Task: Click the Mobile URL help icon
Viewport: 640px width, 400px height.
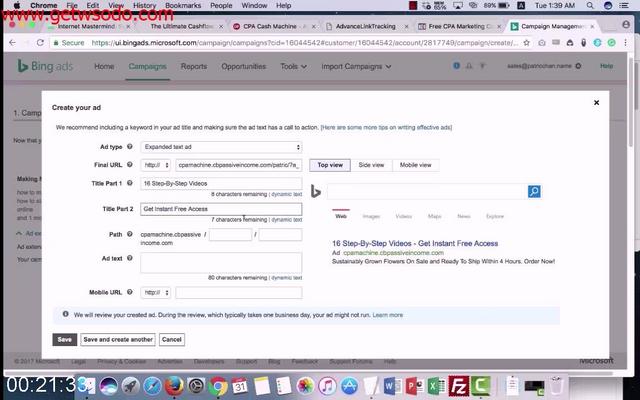Action: pos(130,292)
